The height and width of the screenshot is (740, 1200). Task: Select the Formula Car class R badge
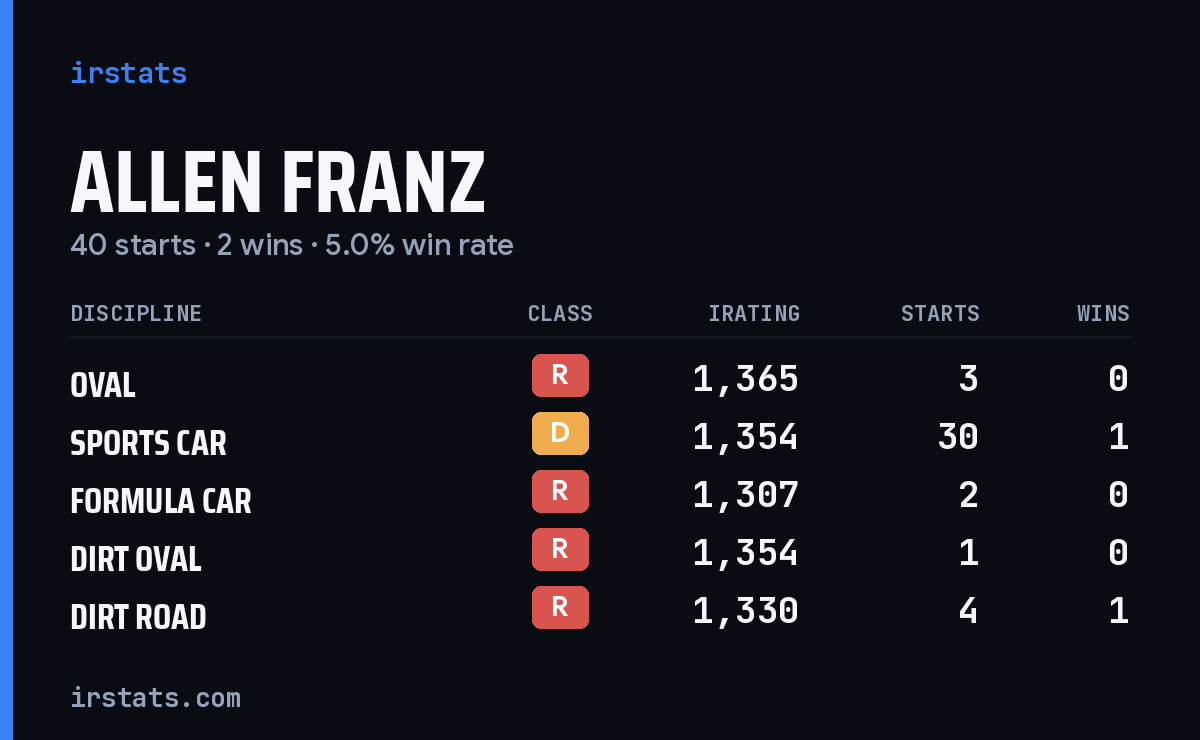tap(560, 491)
